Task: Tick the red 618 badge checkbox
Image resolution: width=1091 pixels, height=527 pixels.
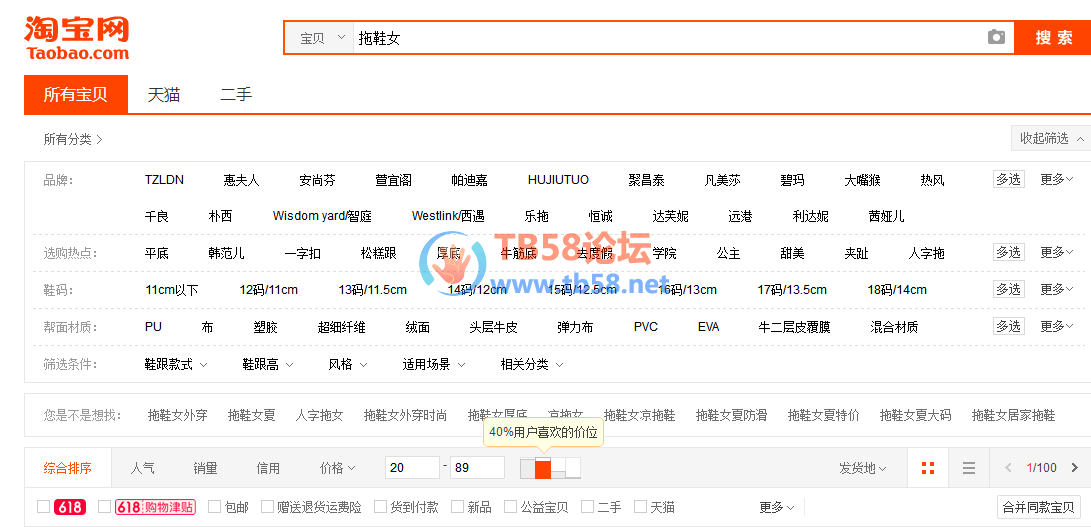Action: click(x=43, y=507)
